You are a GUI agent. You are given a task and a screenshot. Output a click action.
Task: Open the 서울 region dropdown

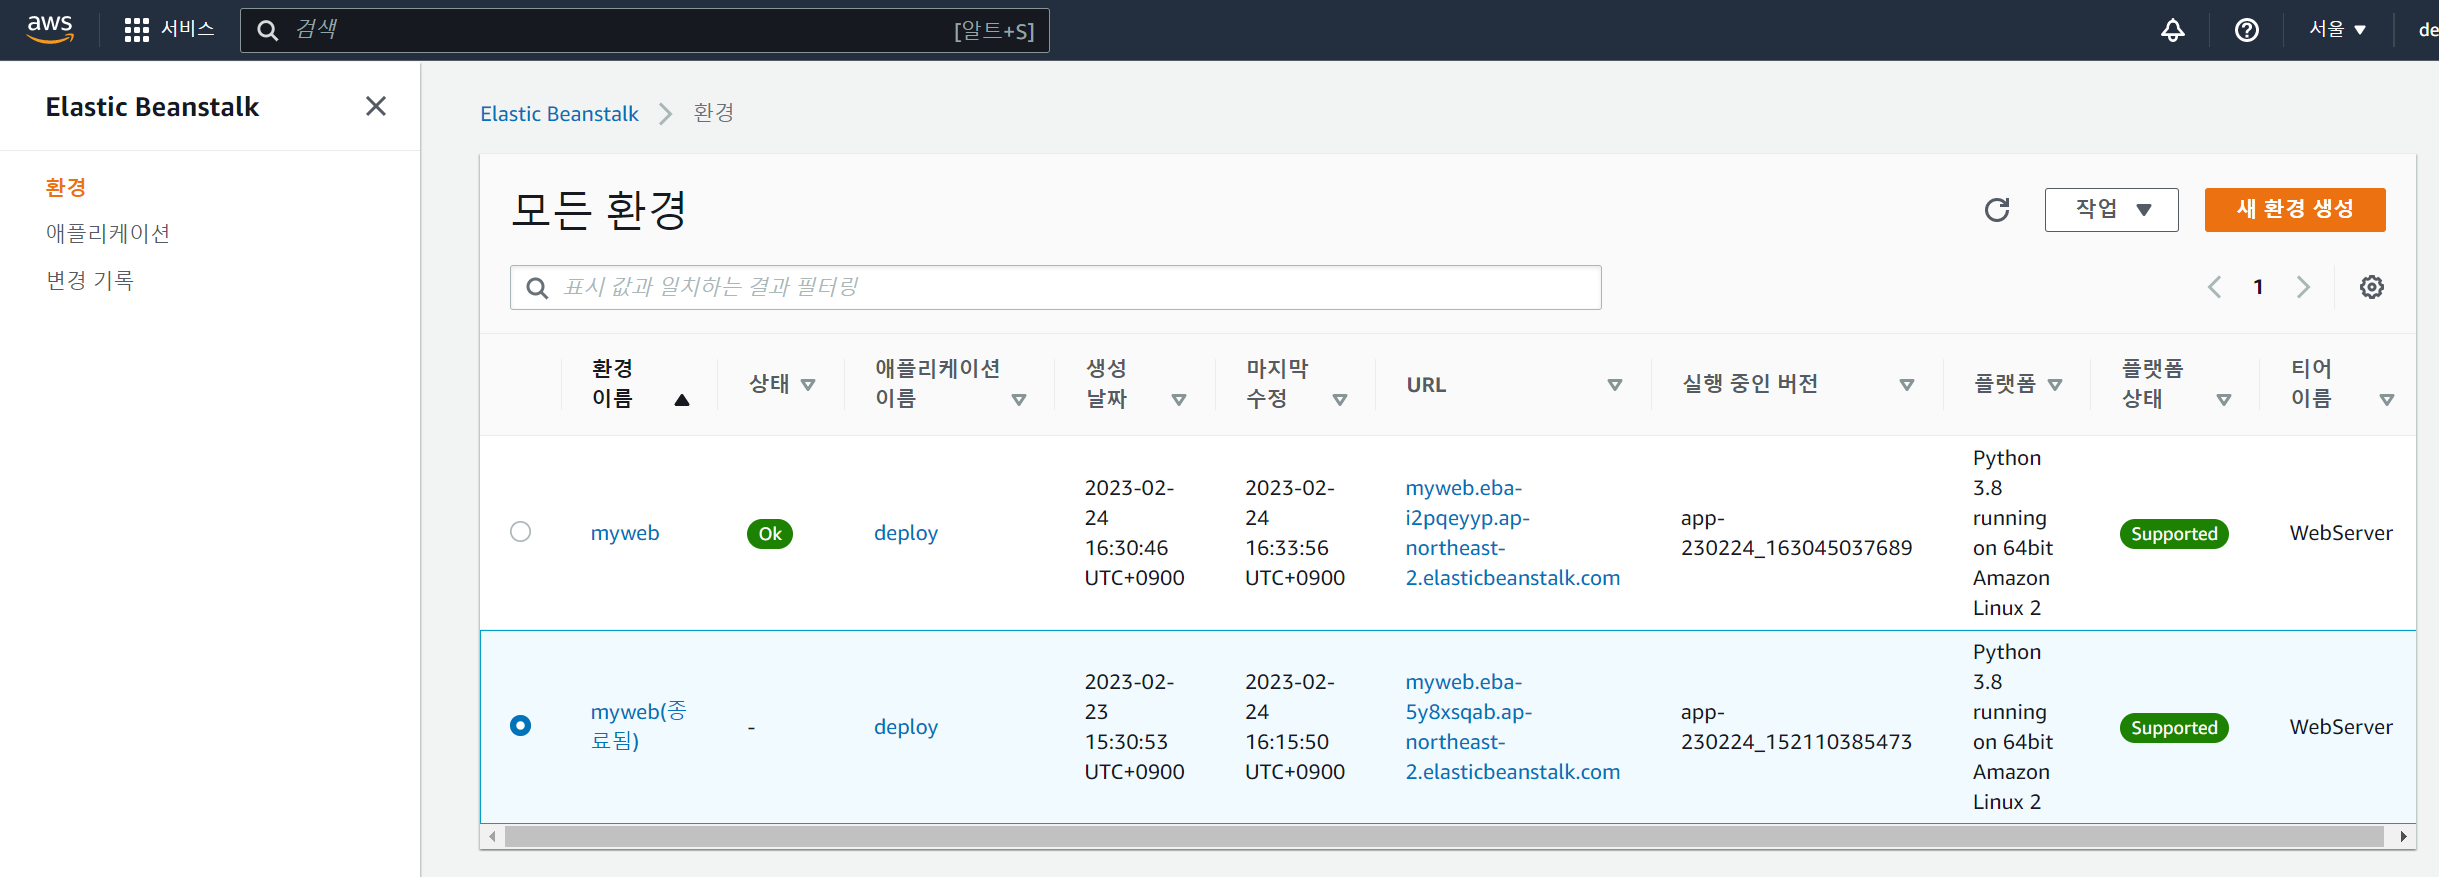click(x=2338, y=30)
